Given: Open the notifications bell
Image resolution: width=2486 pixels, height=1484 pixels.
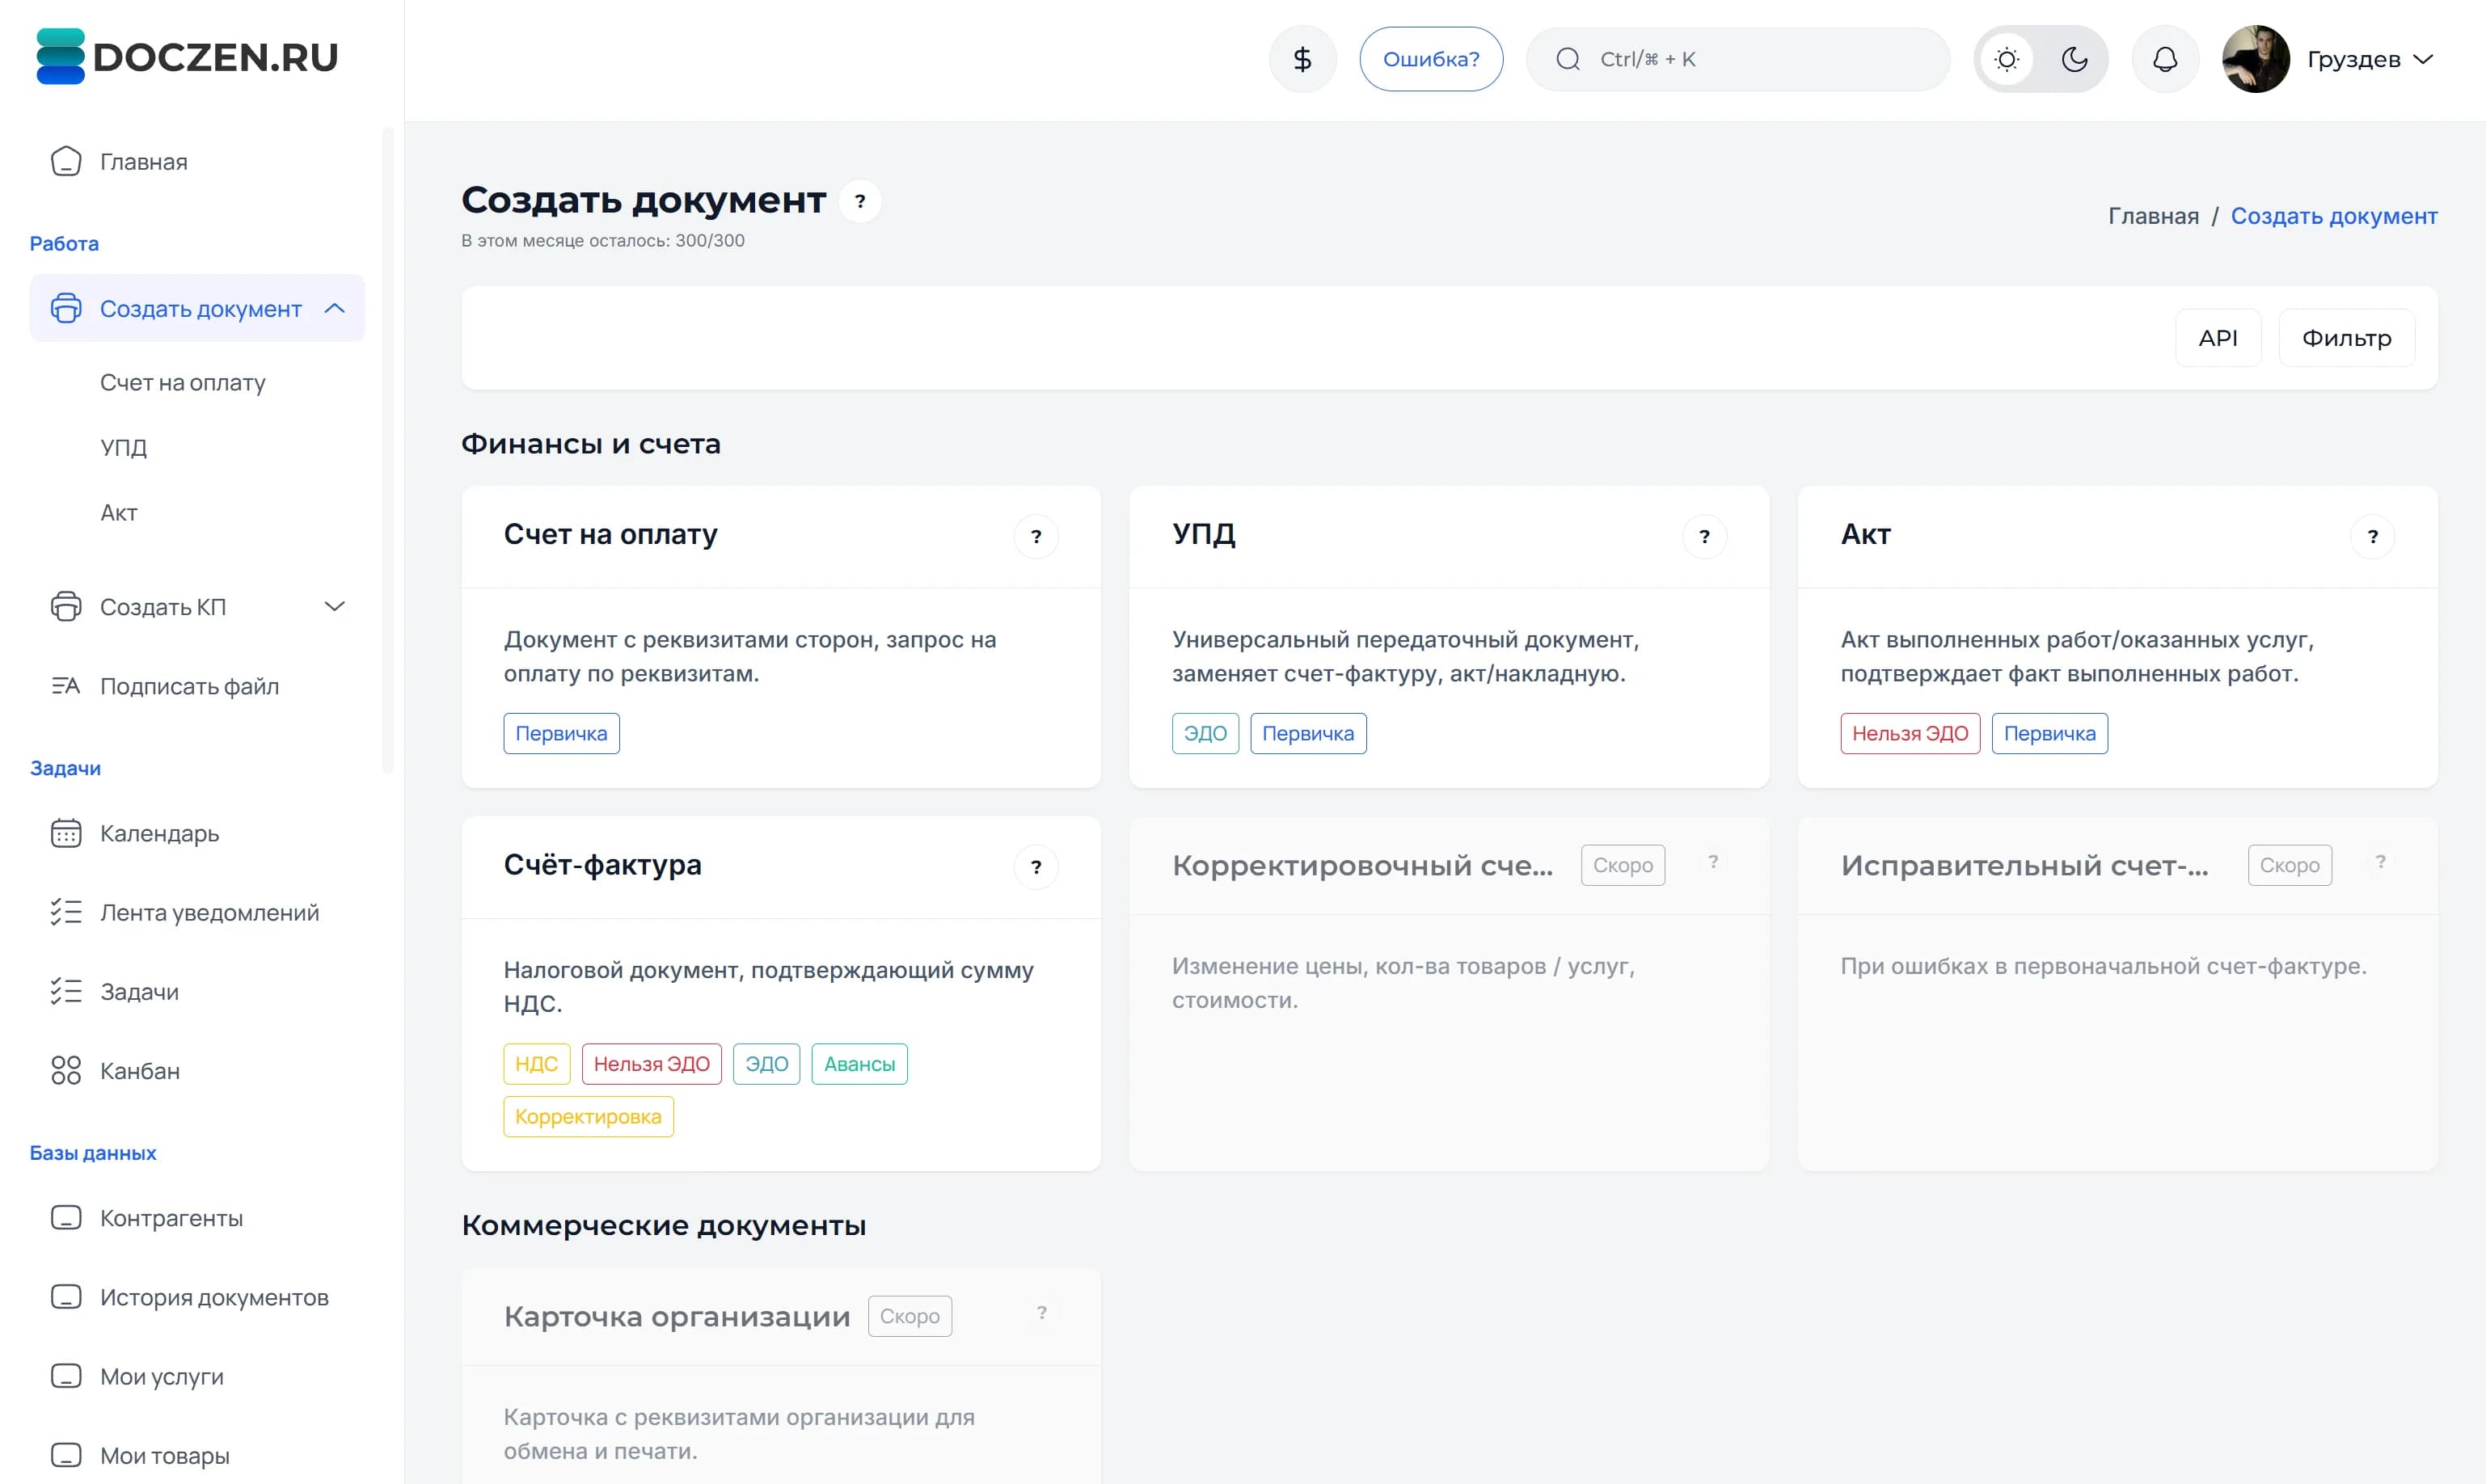Looking at the screenshot, I should [2165, 59].
